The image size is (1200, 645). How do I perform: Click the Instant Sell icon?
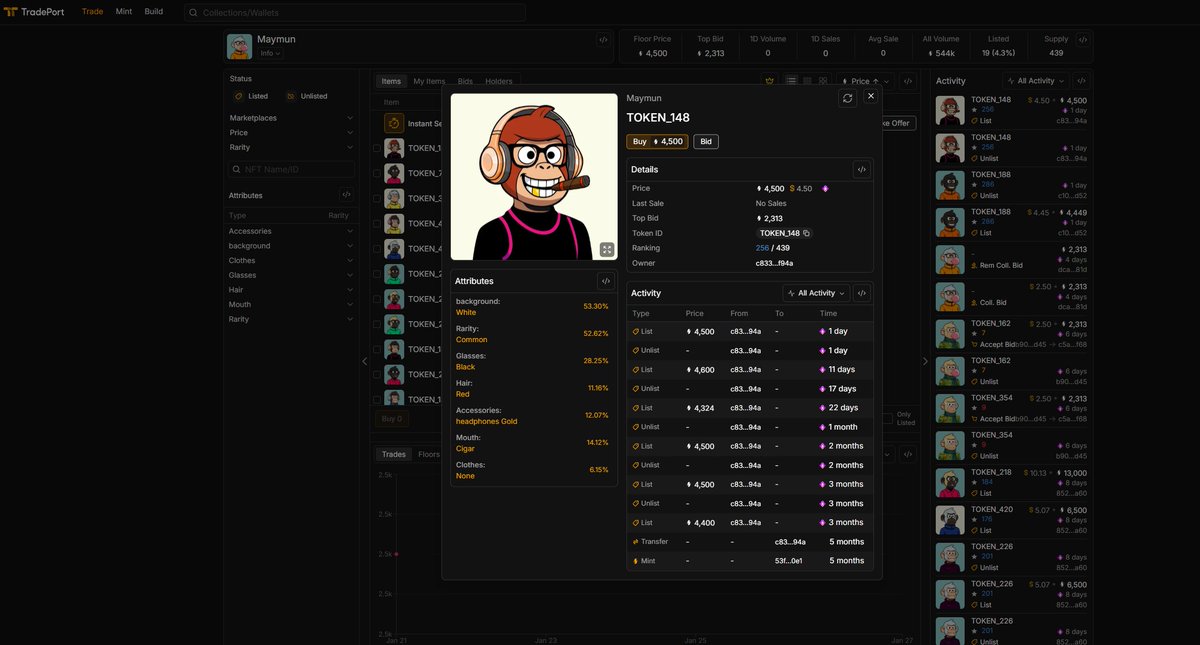click(394, 123)
